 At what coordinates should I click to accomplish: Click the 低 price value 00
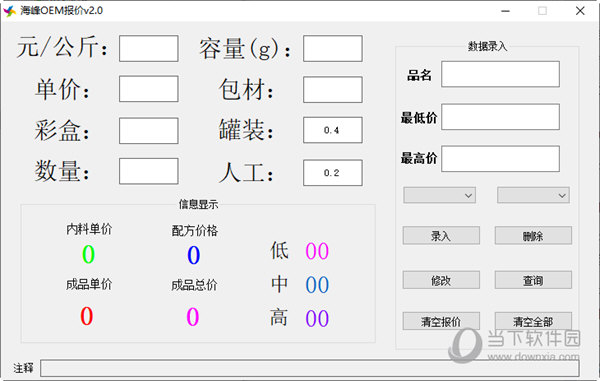coord(317,251)
